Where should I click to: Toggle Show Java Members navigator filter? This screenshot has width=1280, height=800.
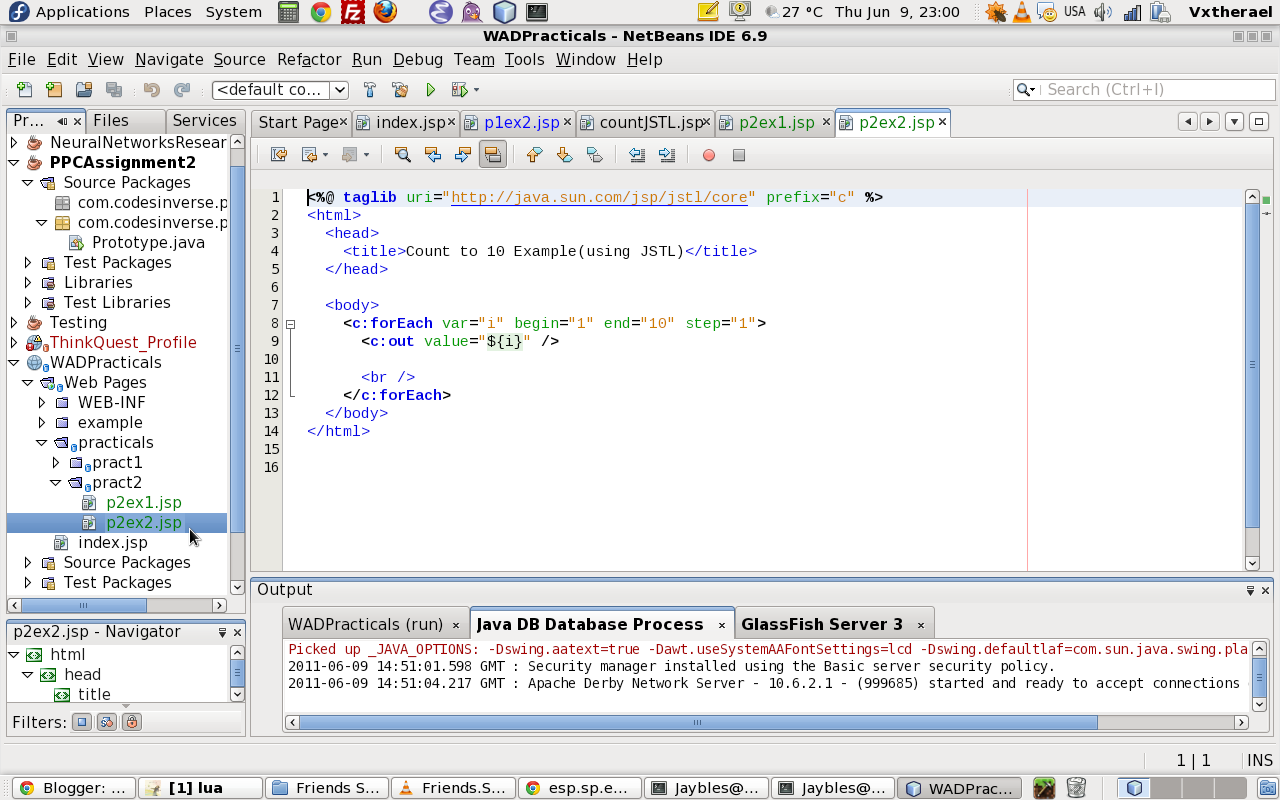point(83,721)
